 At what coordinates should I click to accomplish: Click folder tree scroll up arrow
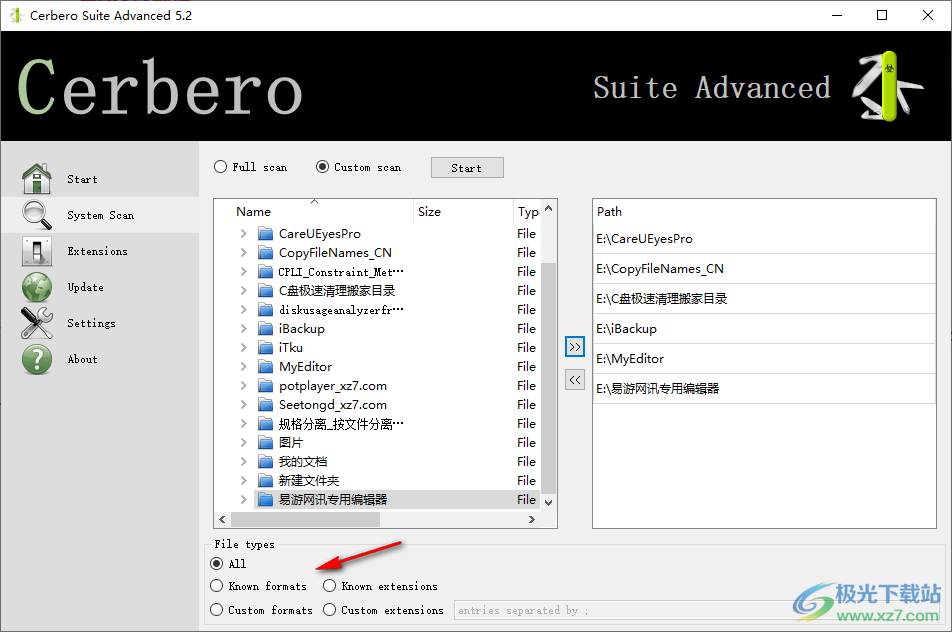[x=548, y=208]
